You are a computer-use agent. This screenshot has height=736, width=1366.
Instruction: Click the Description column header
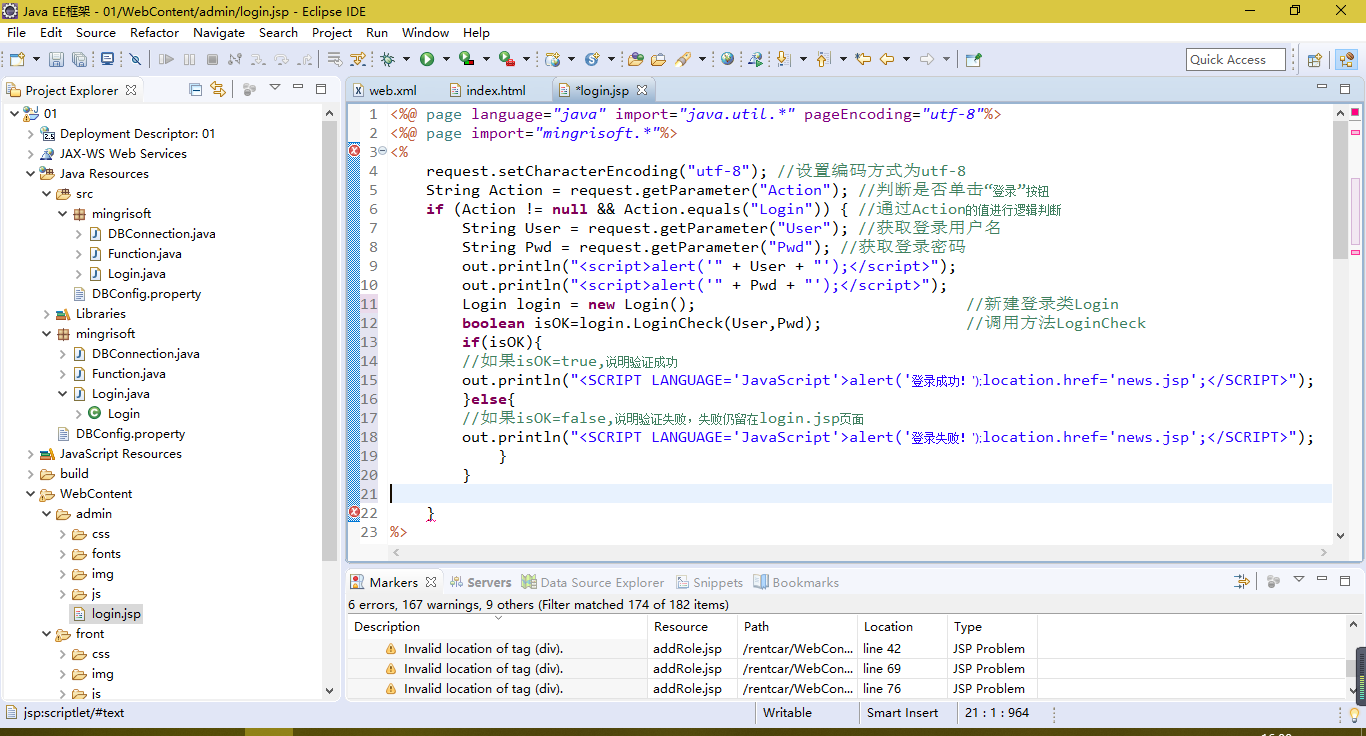(498, 627)
